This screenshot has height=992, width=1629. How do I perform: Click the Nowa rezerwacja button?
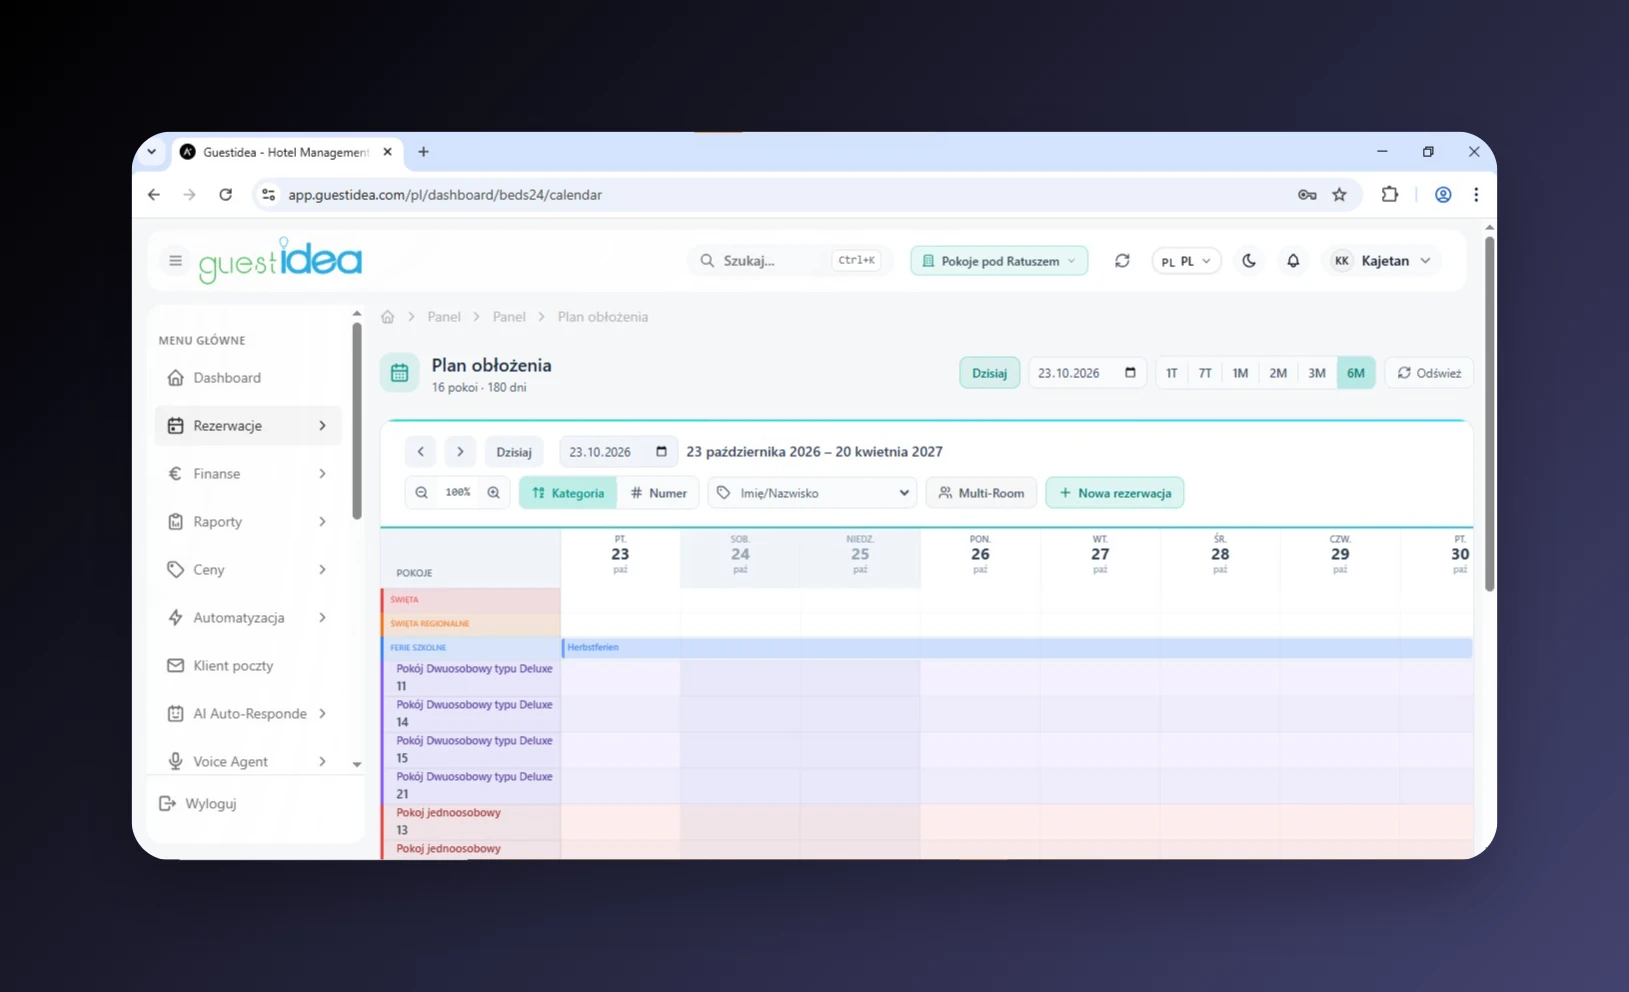1115,493
